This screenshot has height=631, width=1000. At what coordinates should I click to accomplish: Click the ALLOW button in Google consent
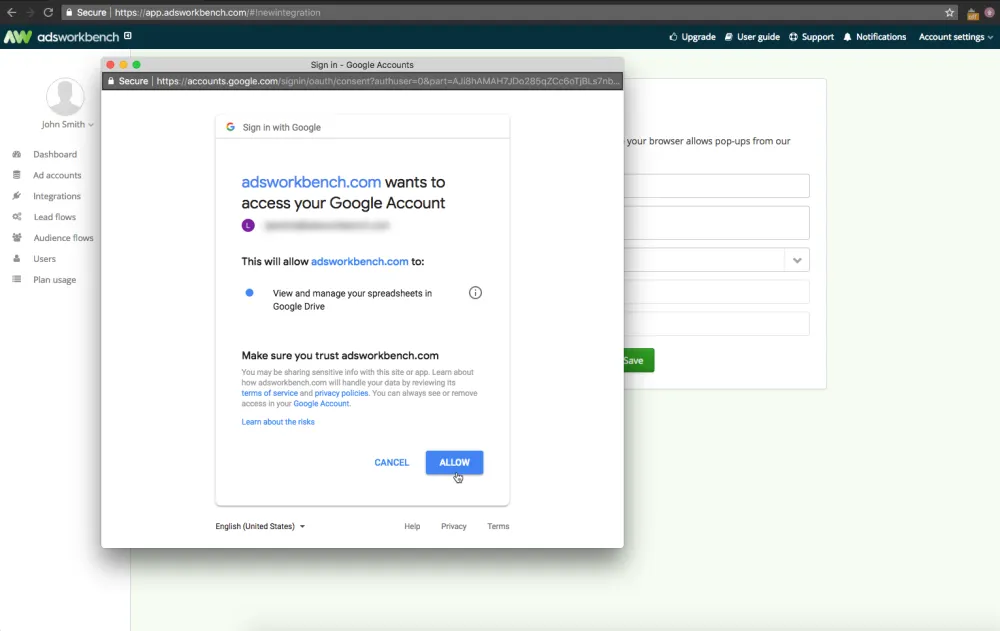click(454, 463)
